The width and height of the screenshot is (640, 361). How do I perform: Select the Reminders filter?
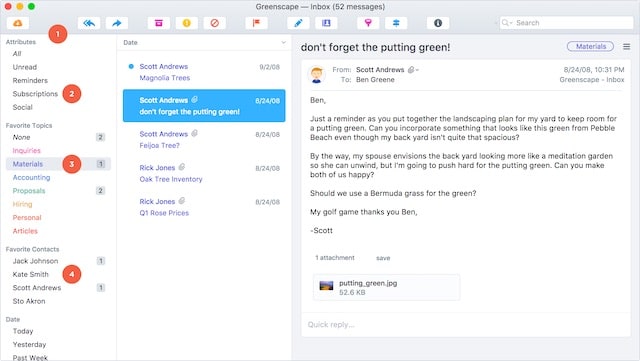[30, 80]
